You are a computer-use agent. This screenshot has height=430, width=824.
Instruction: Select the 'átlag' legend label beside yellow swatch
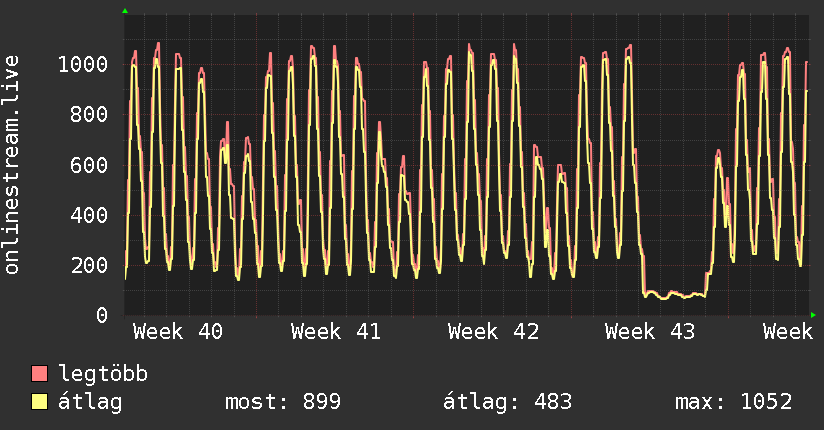(x=90, y=402)
